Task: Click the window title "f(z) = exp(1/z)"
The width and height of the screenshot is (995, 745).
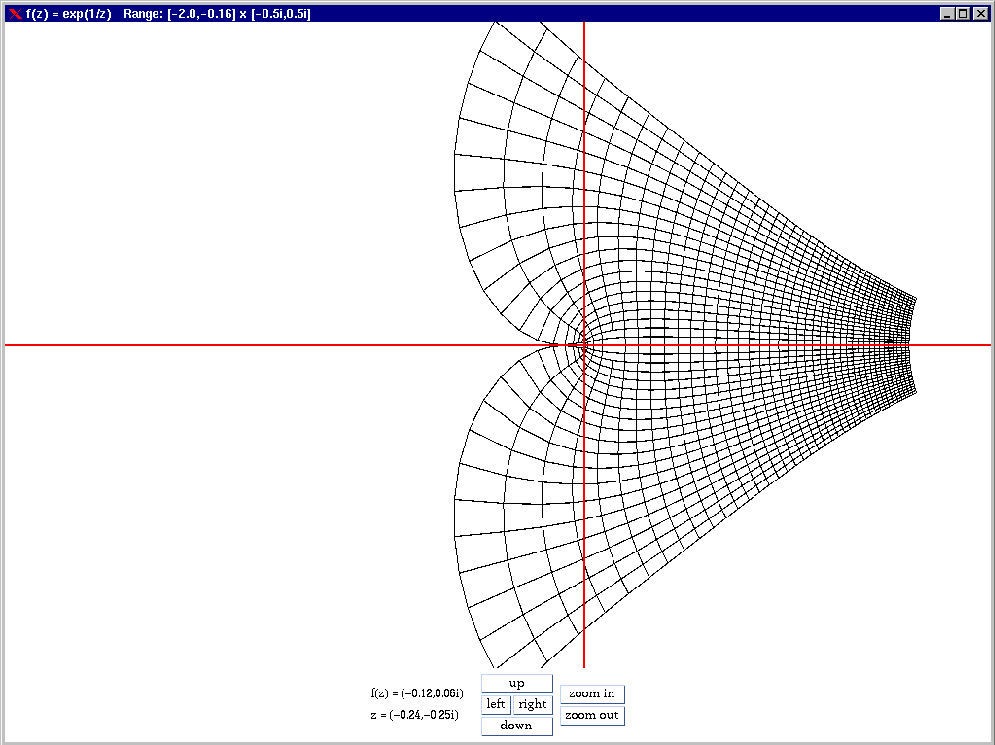Action: click(x=69, y=13)
